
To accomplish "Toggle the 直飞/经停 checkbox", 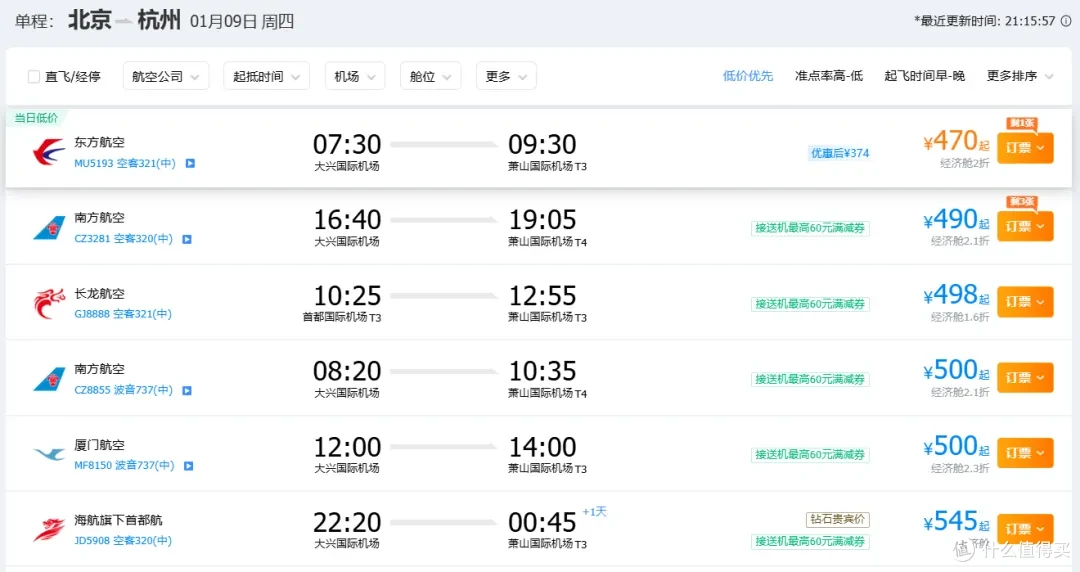I will coord(33,76).
